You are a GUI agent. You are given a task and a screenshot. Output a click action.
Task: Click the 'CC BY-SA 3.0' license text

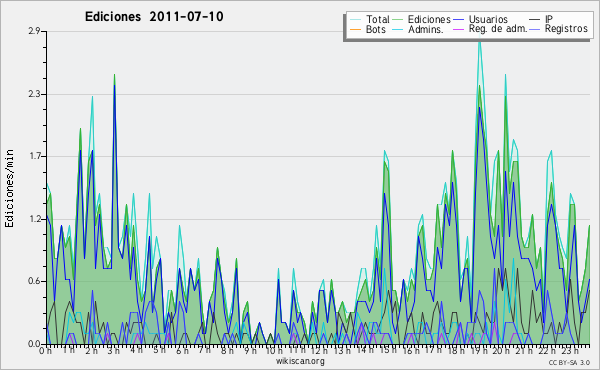point(569,363)
